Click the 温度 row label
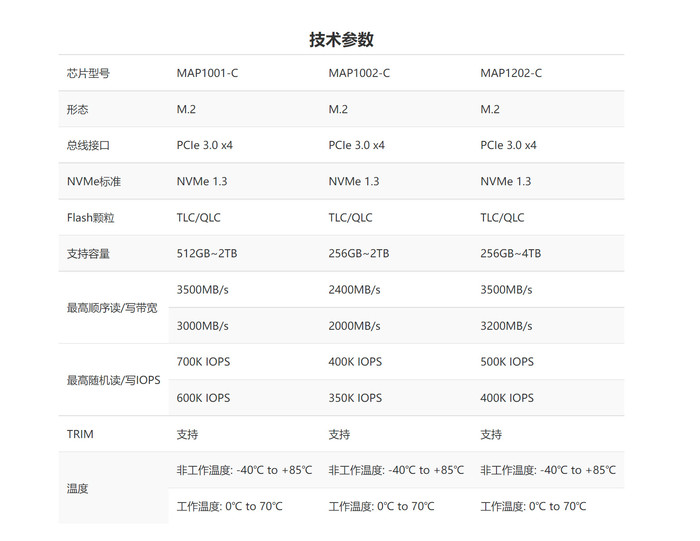This screenshot has height=541, width=700. (78, 488)
